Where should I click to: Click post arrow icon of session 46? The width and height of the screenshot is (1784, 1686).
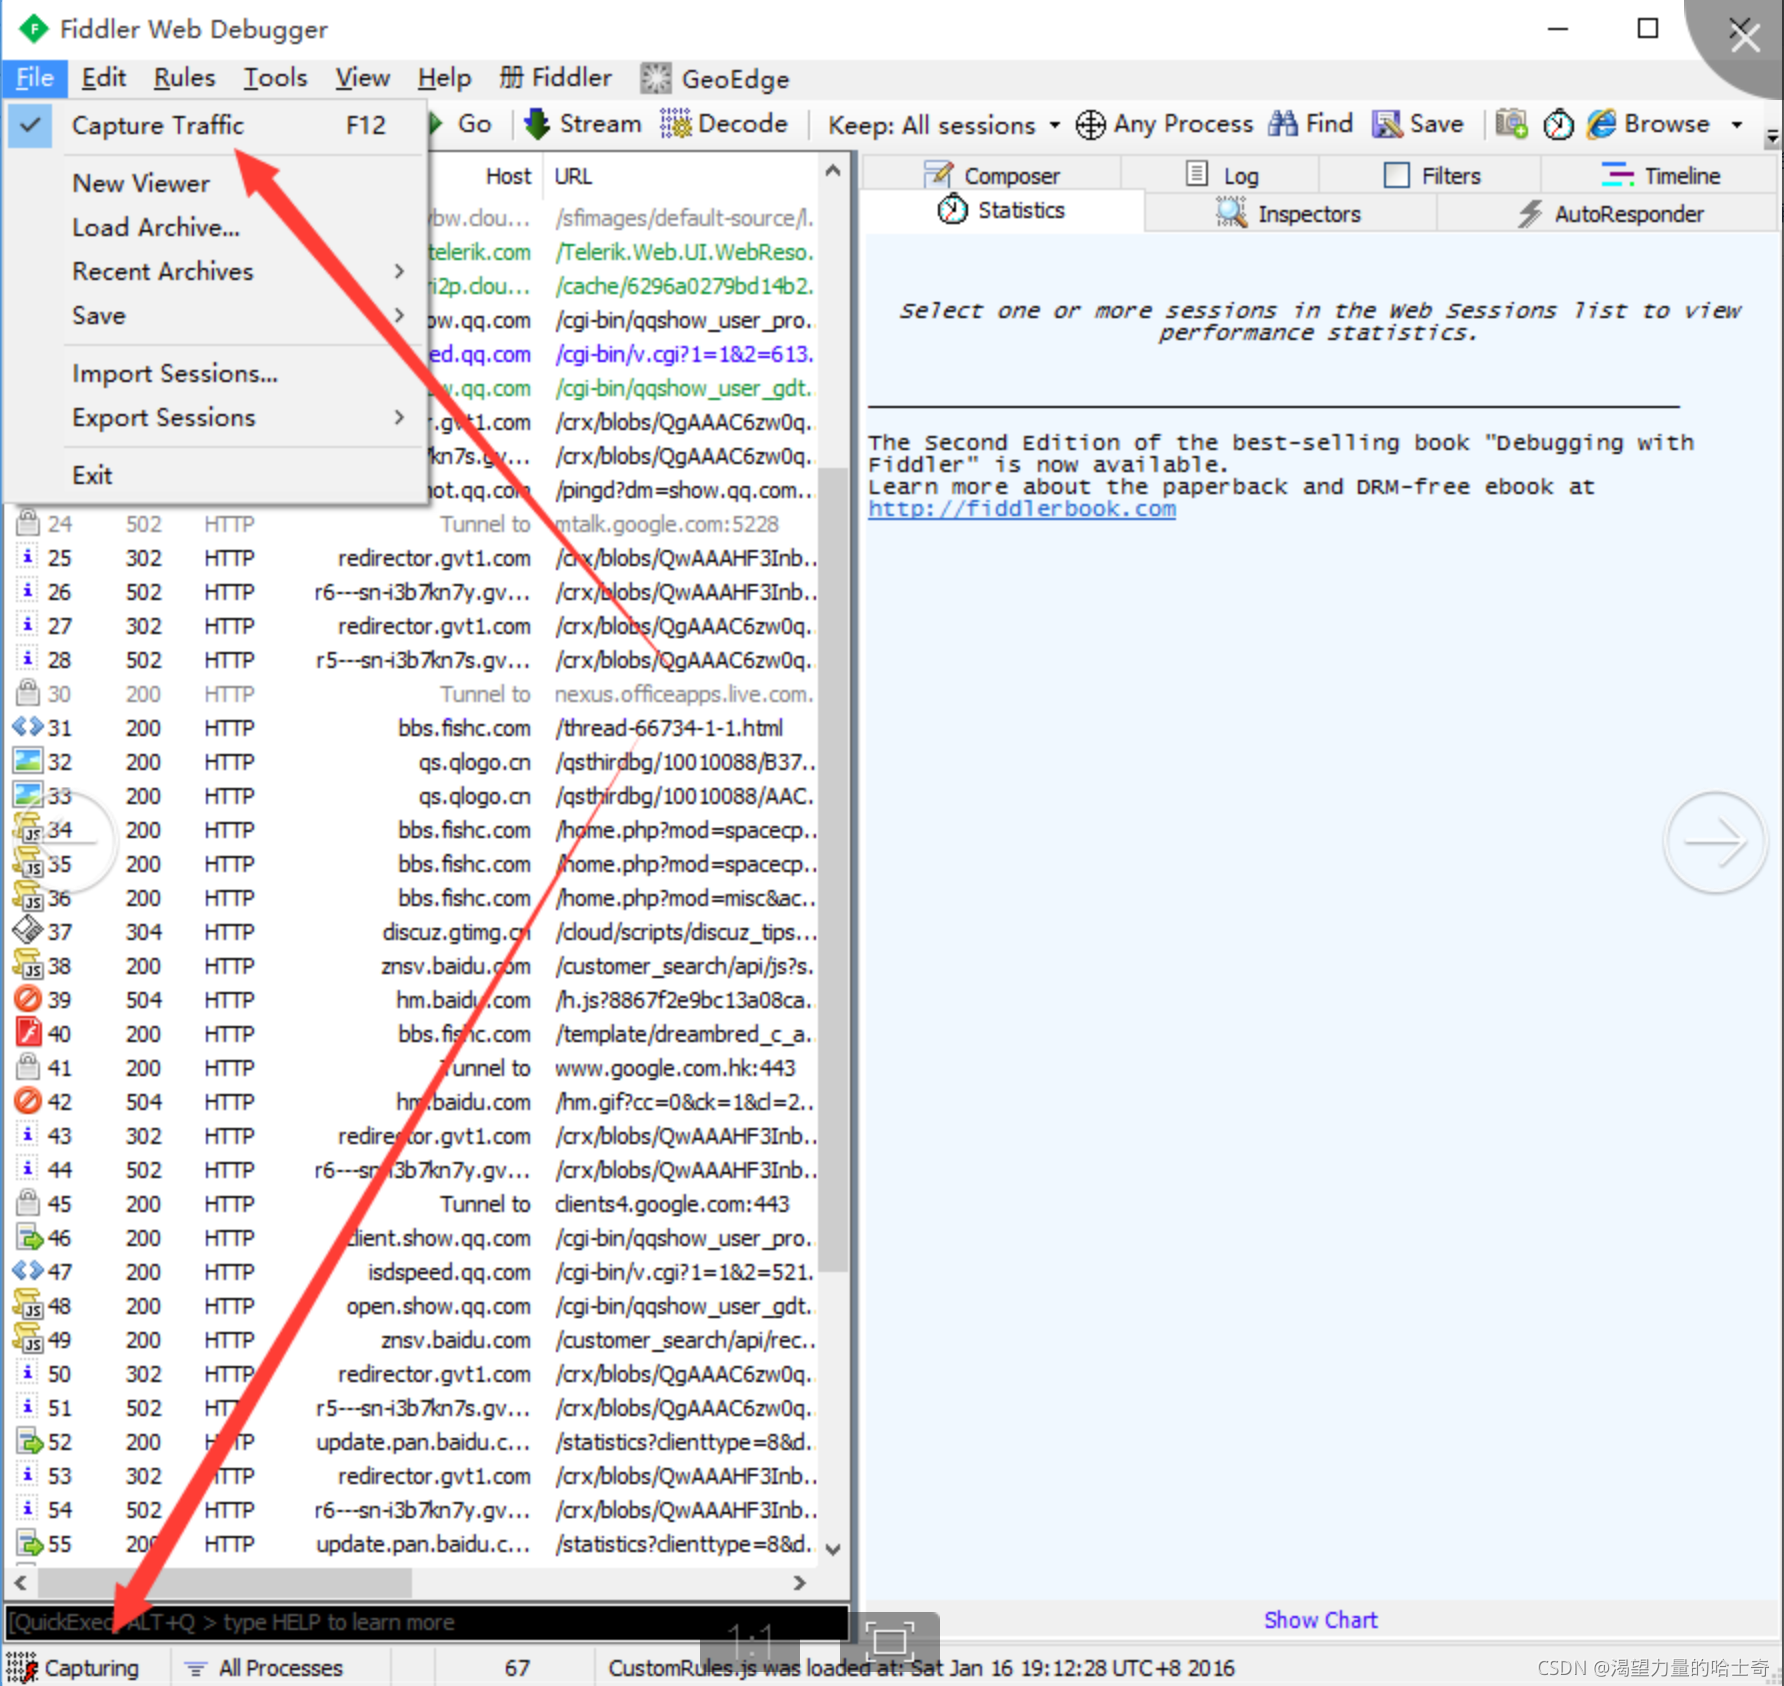[x=29, y=1238]
